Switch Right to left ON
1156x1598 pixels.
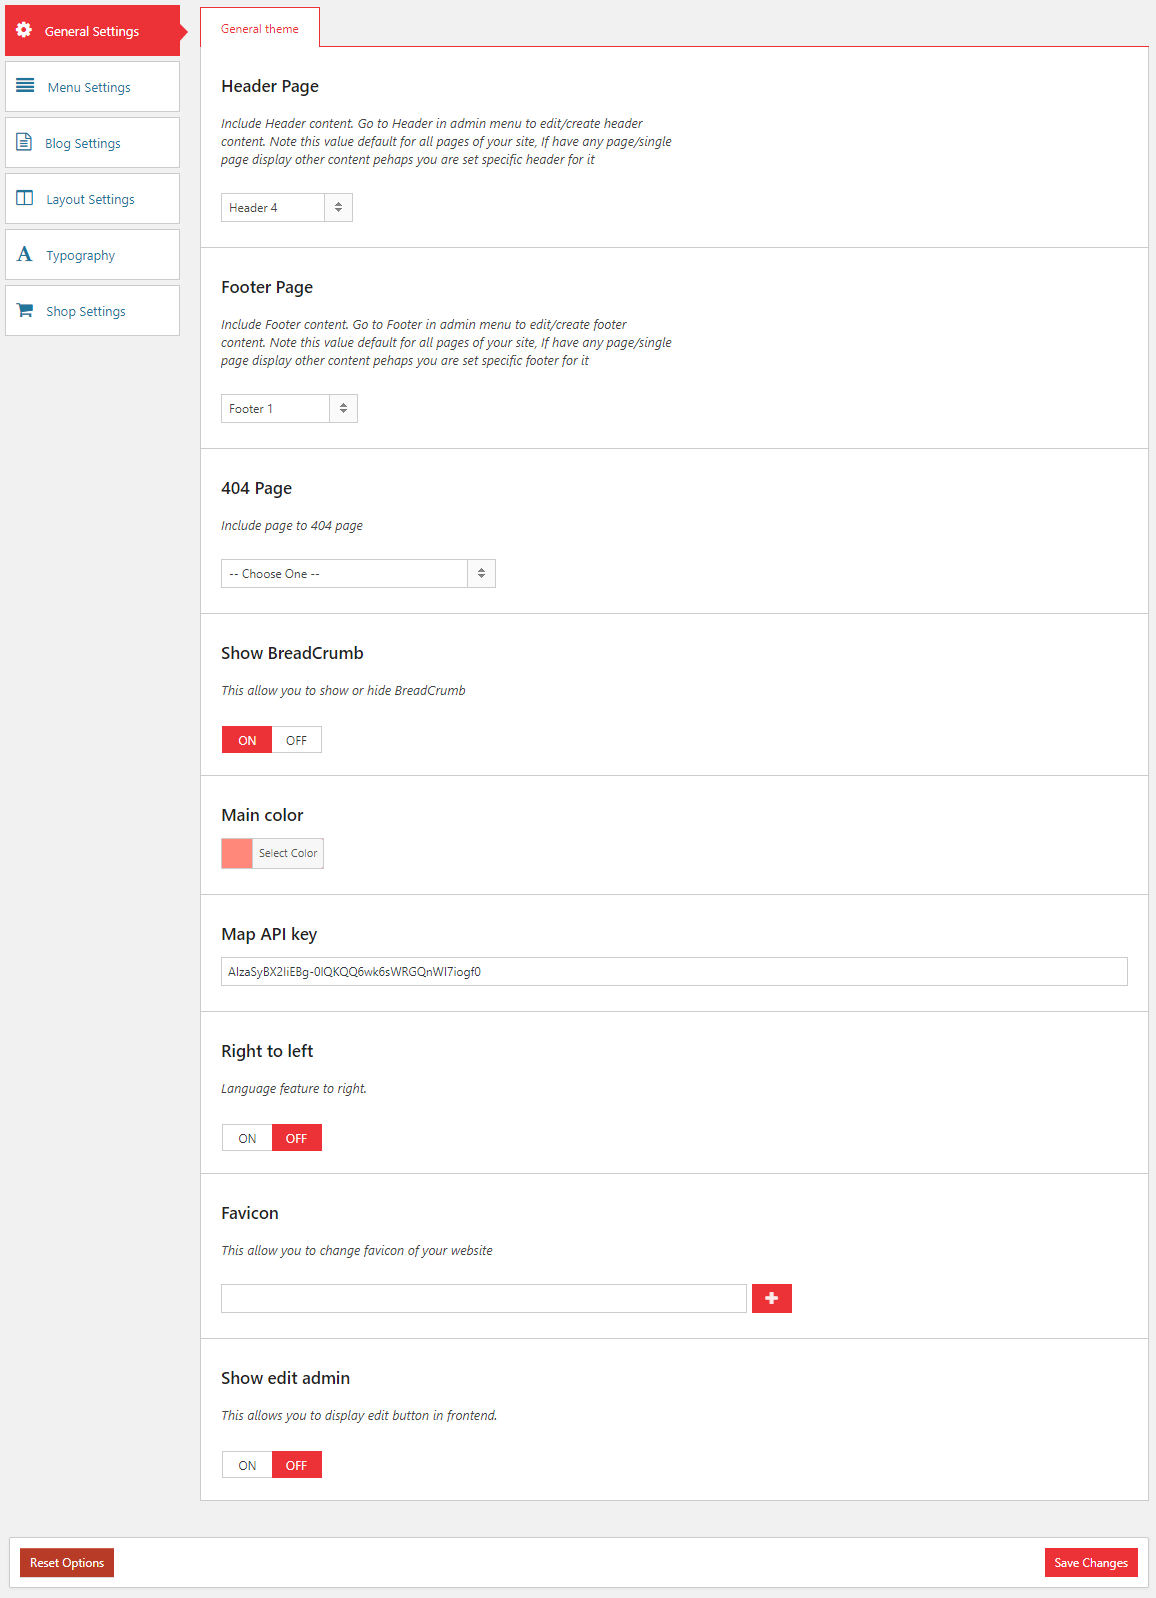(247, 1138)
